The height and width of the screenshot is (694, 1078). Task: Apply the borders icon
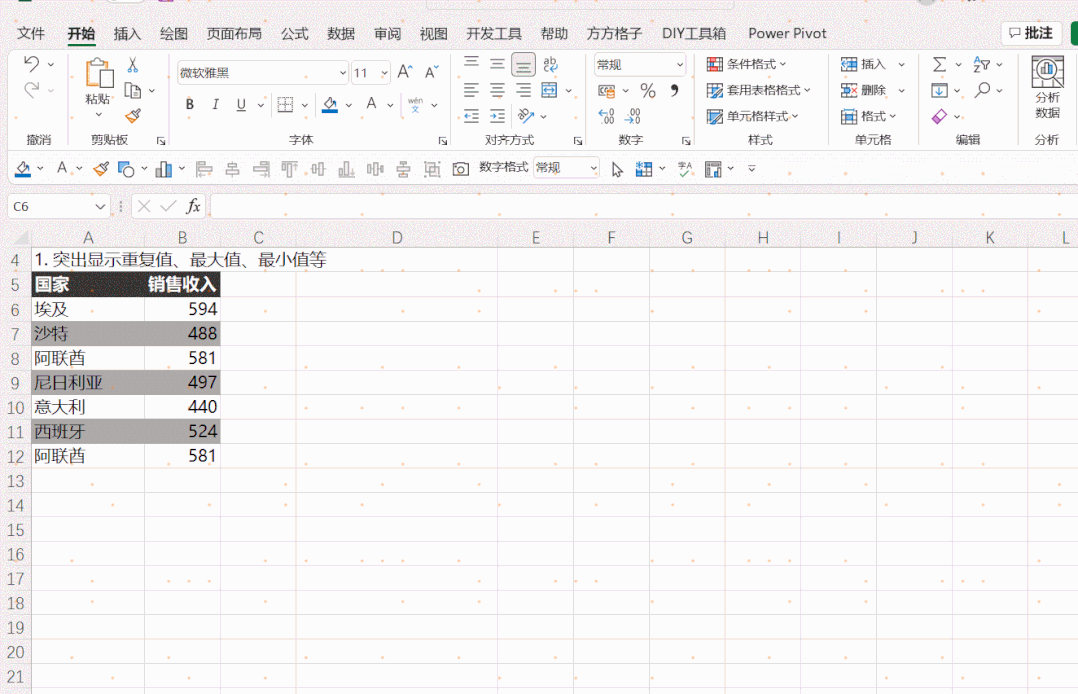click(x=285, y=105)
